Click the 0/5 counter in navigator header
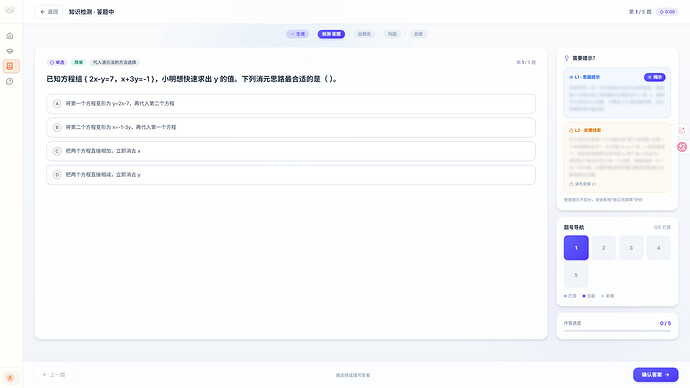690x388 pixels. pos(662,227)
